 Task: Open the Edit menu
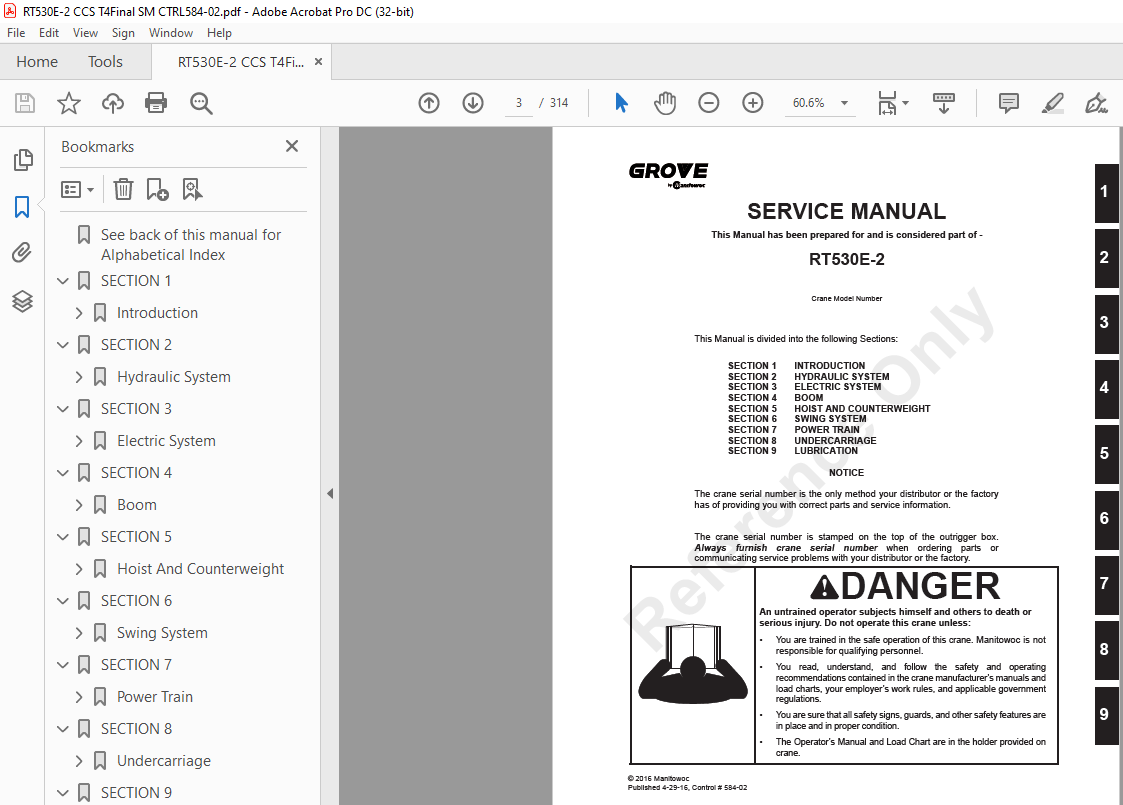[x=49, y=33]
